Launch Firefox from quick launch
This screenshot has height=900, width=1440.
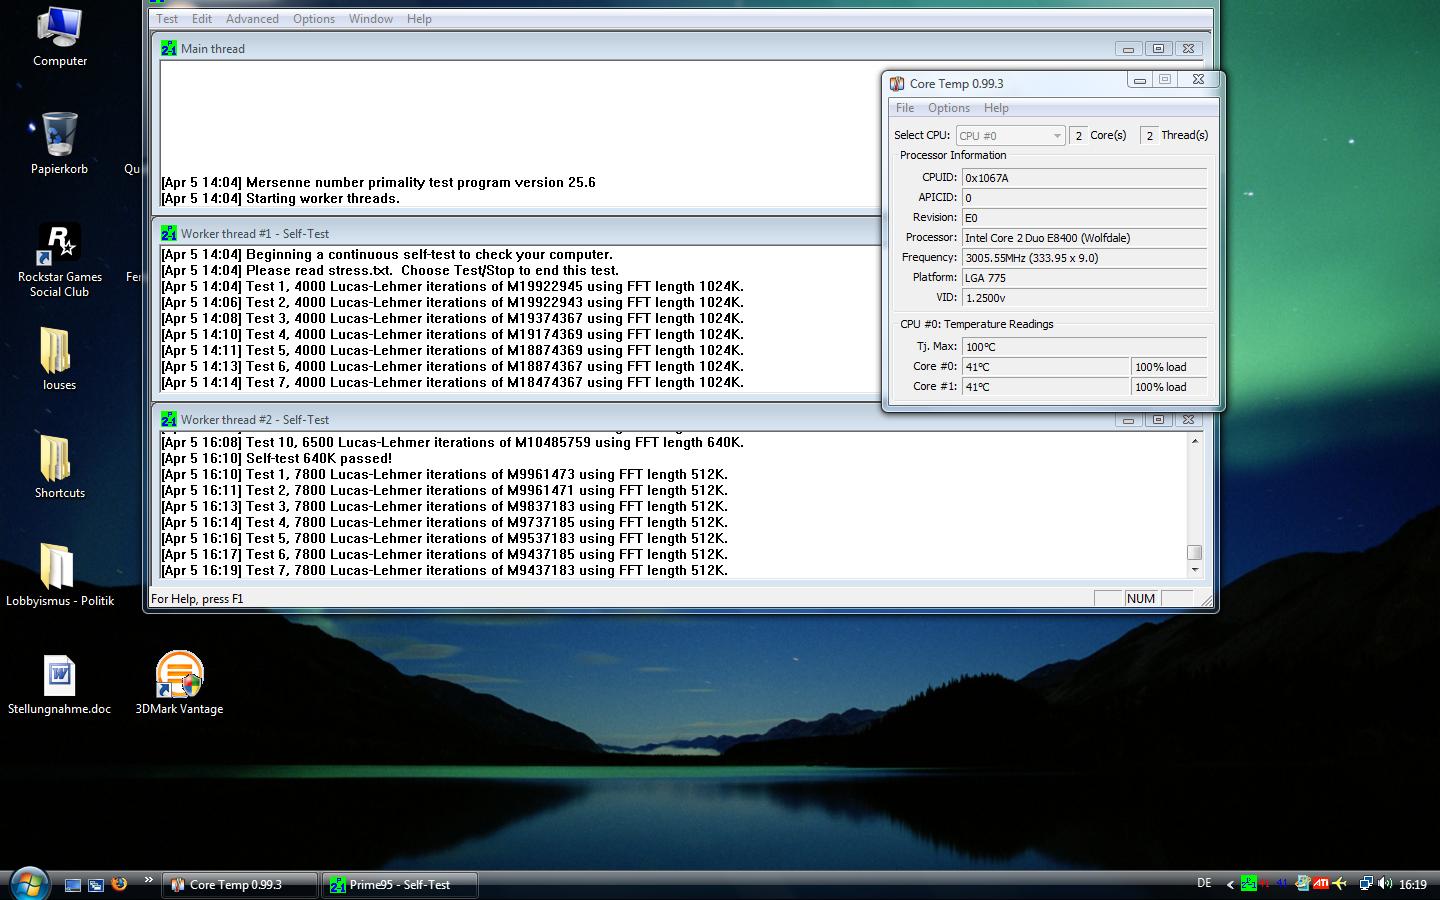click(119, 884)
